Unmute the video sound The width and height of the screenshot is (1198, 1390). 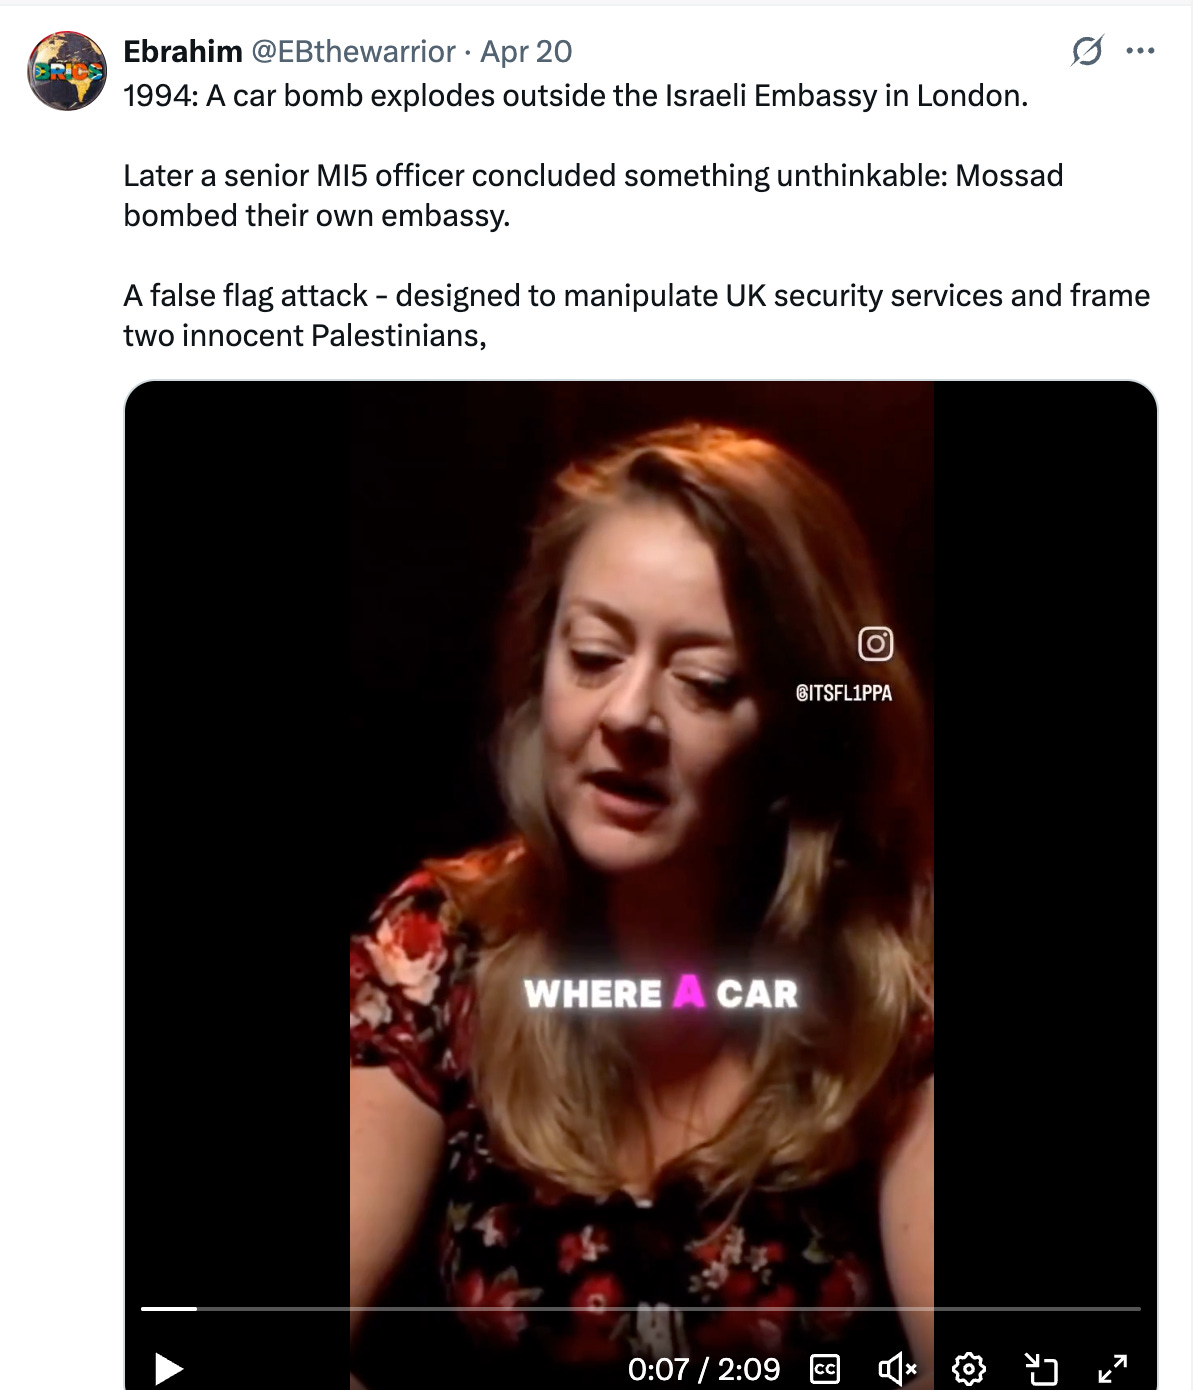coord(897,1368)
